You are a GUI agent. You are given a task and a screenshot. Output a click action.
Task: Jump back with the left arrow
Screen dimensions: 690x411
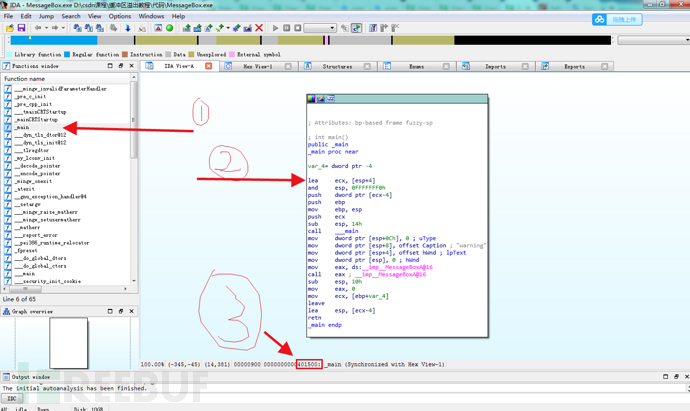click(x=38, y=28)
